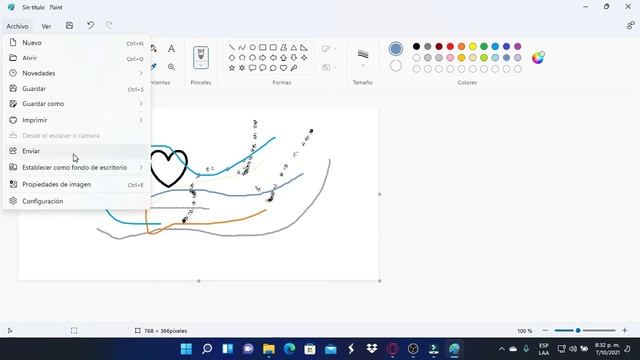Click Guardar in the Archivo menu
Viewport: 640px width, 360px height.
pos(77,89)
